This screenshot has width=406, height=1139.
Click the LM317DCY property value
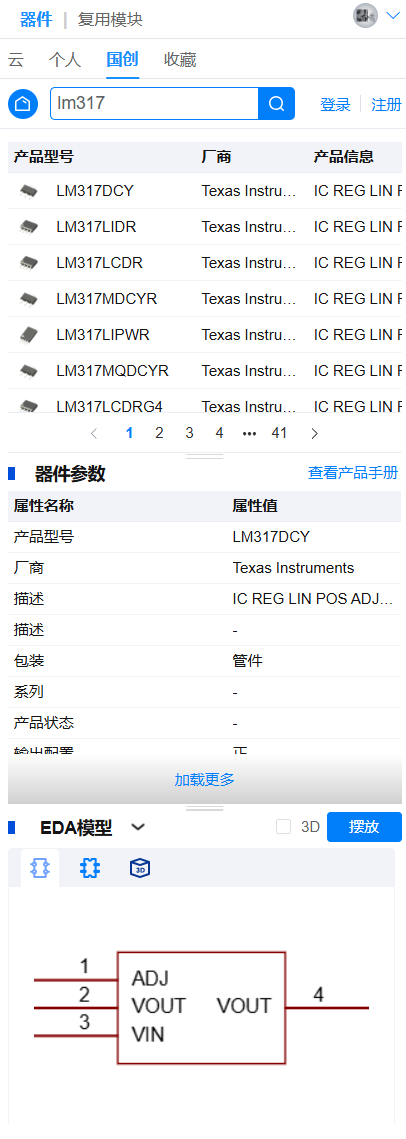(x=271, y=537)
